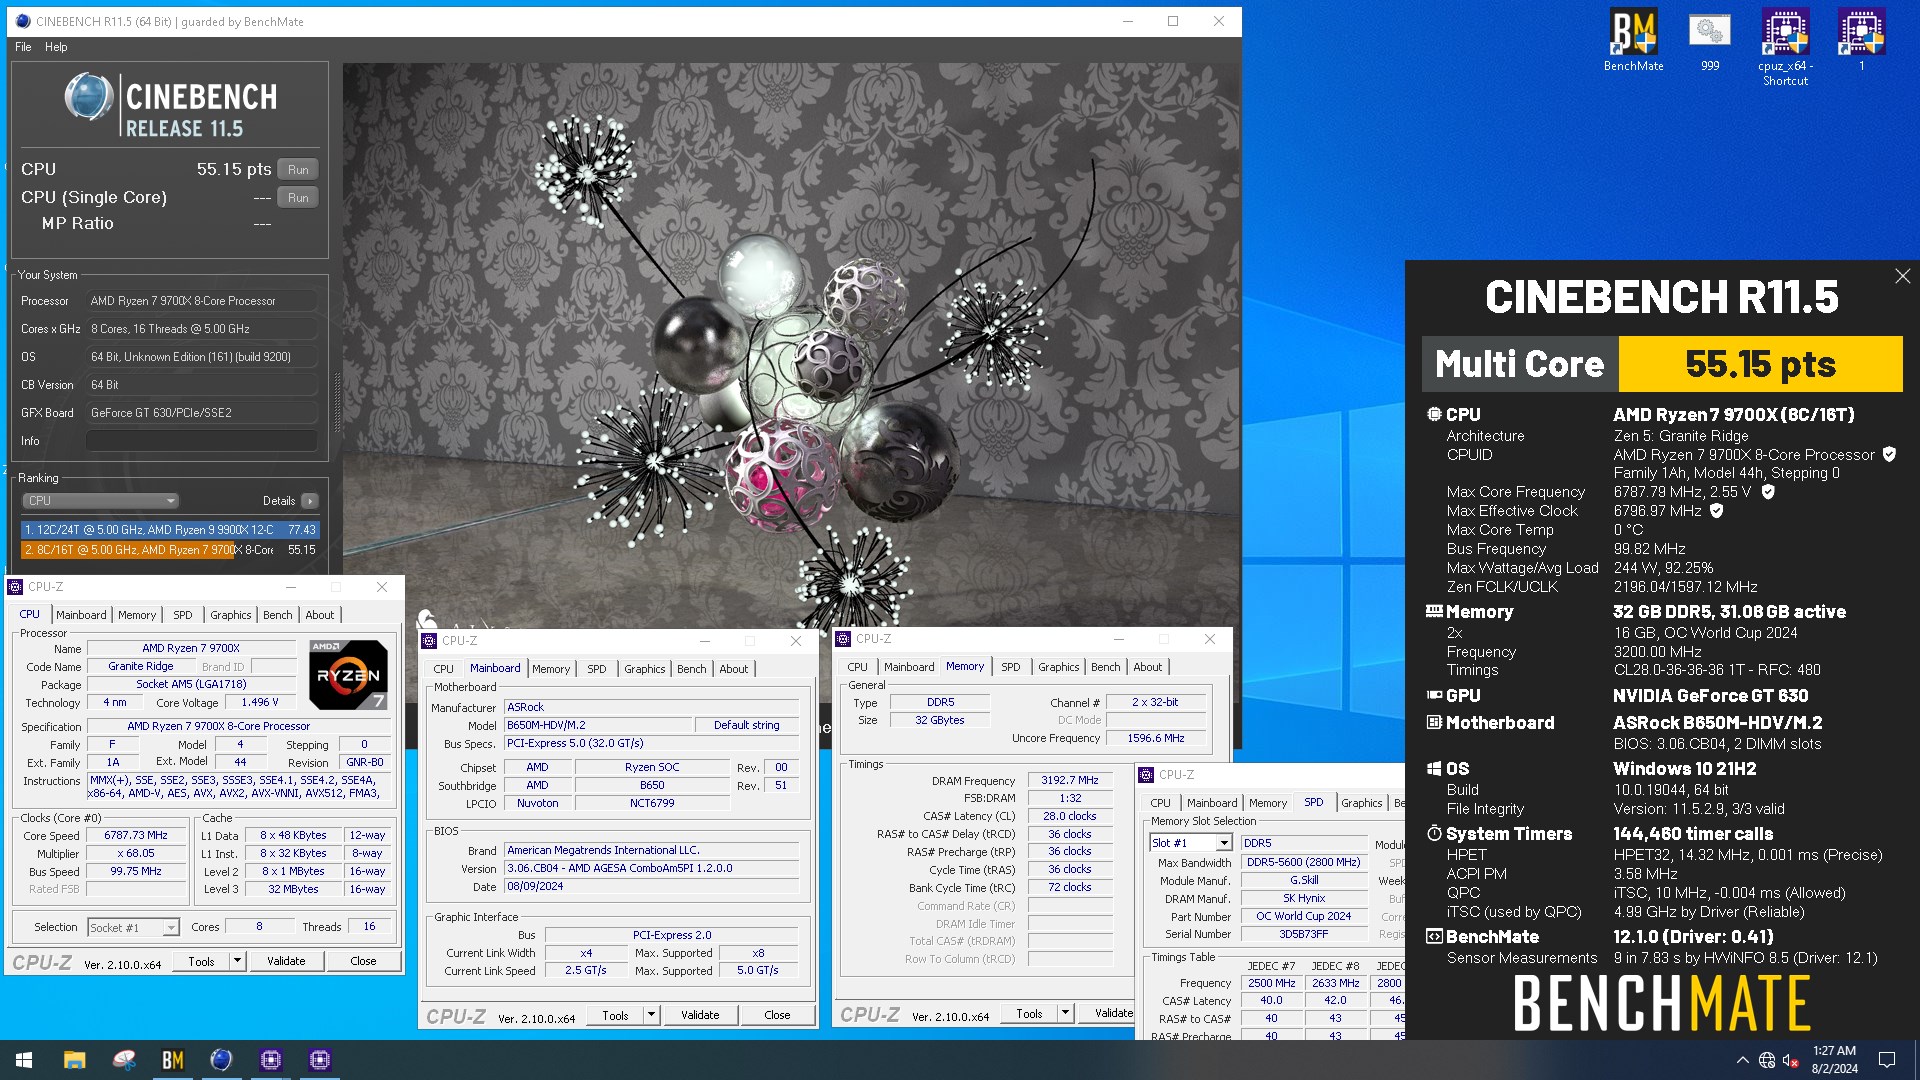Run the CPU Single Core benchmark
The image size is (1920, 1080).
(x=298, y=198)
